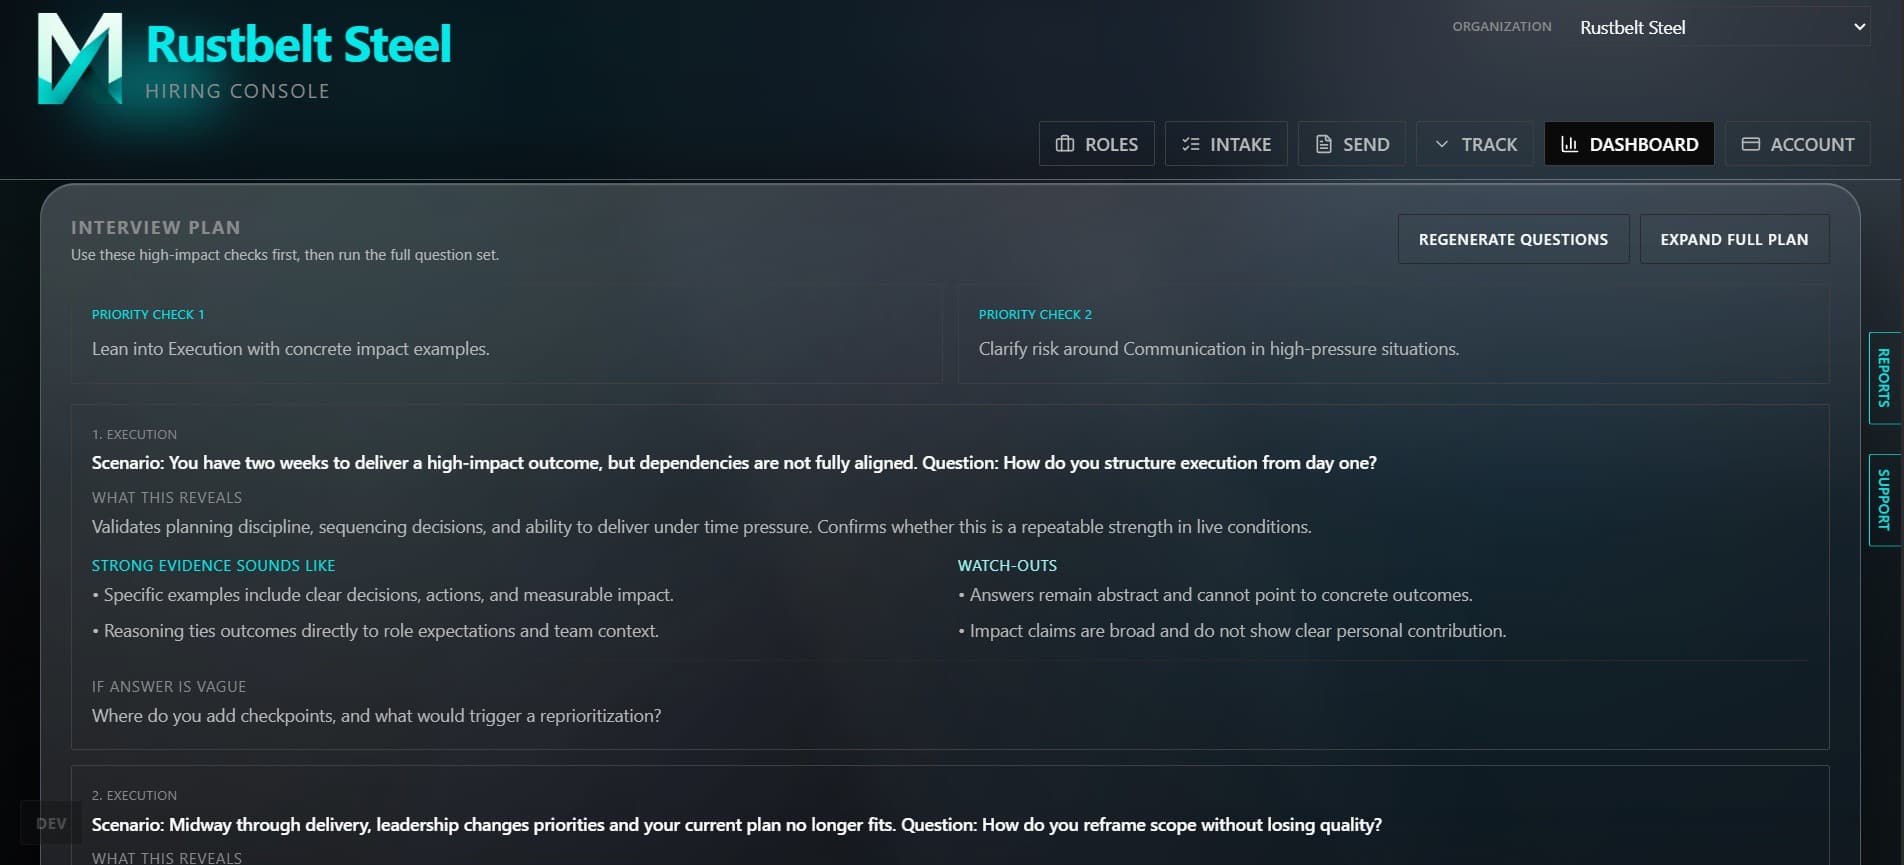
Task: Click the '1. EXECUTION' label
Action: click(x=134, y=434)
